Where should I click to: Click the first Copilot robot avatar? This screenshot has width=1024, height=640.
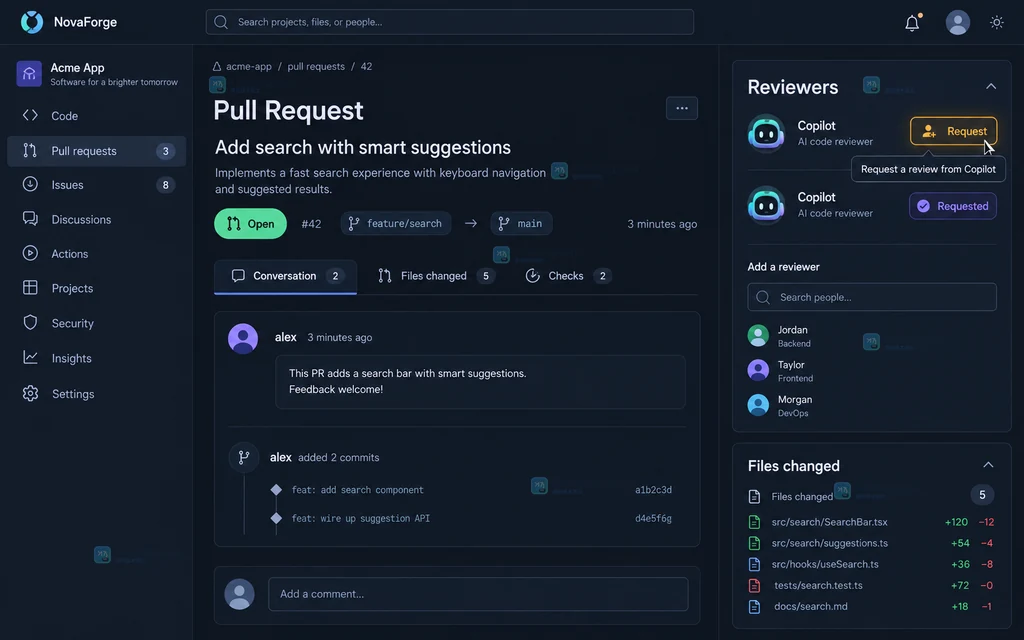pyautogui.click(x=766, y=133)
